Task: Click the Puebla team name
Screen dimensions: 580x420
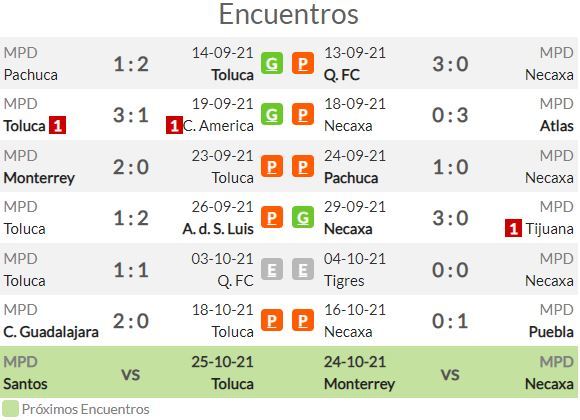Action: pos(551,332)
